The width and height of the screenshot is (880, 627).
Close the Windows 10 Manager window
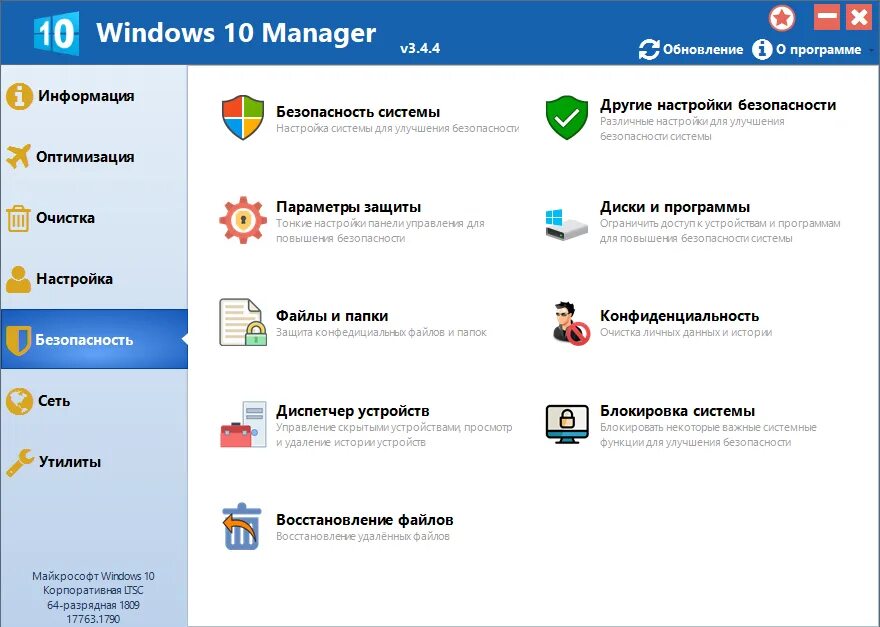[x=859, y=17]
